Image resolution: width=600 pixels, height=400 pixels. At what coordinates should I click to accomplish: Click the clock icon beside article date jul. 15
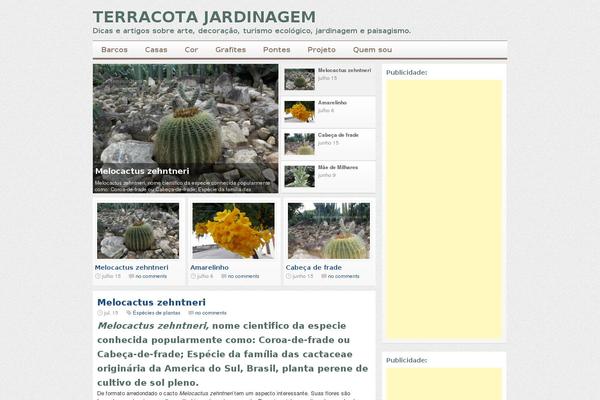coord(100,313)
